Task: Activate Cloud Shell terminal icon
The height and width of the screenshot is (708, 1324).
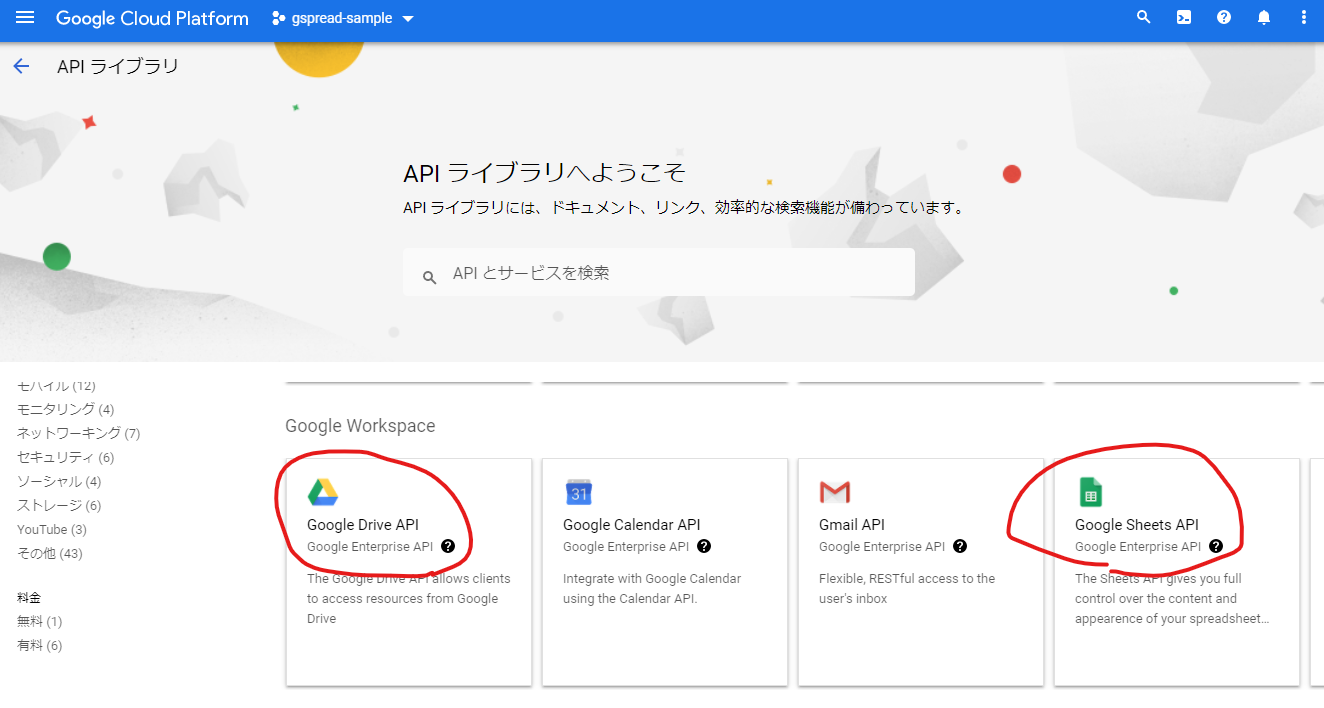Action: click(1184, 18)
